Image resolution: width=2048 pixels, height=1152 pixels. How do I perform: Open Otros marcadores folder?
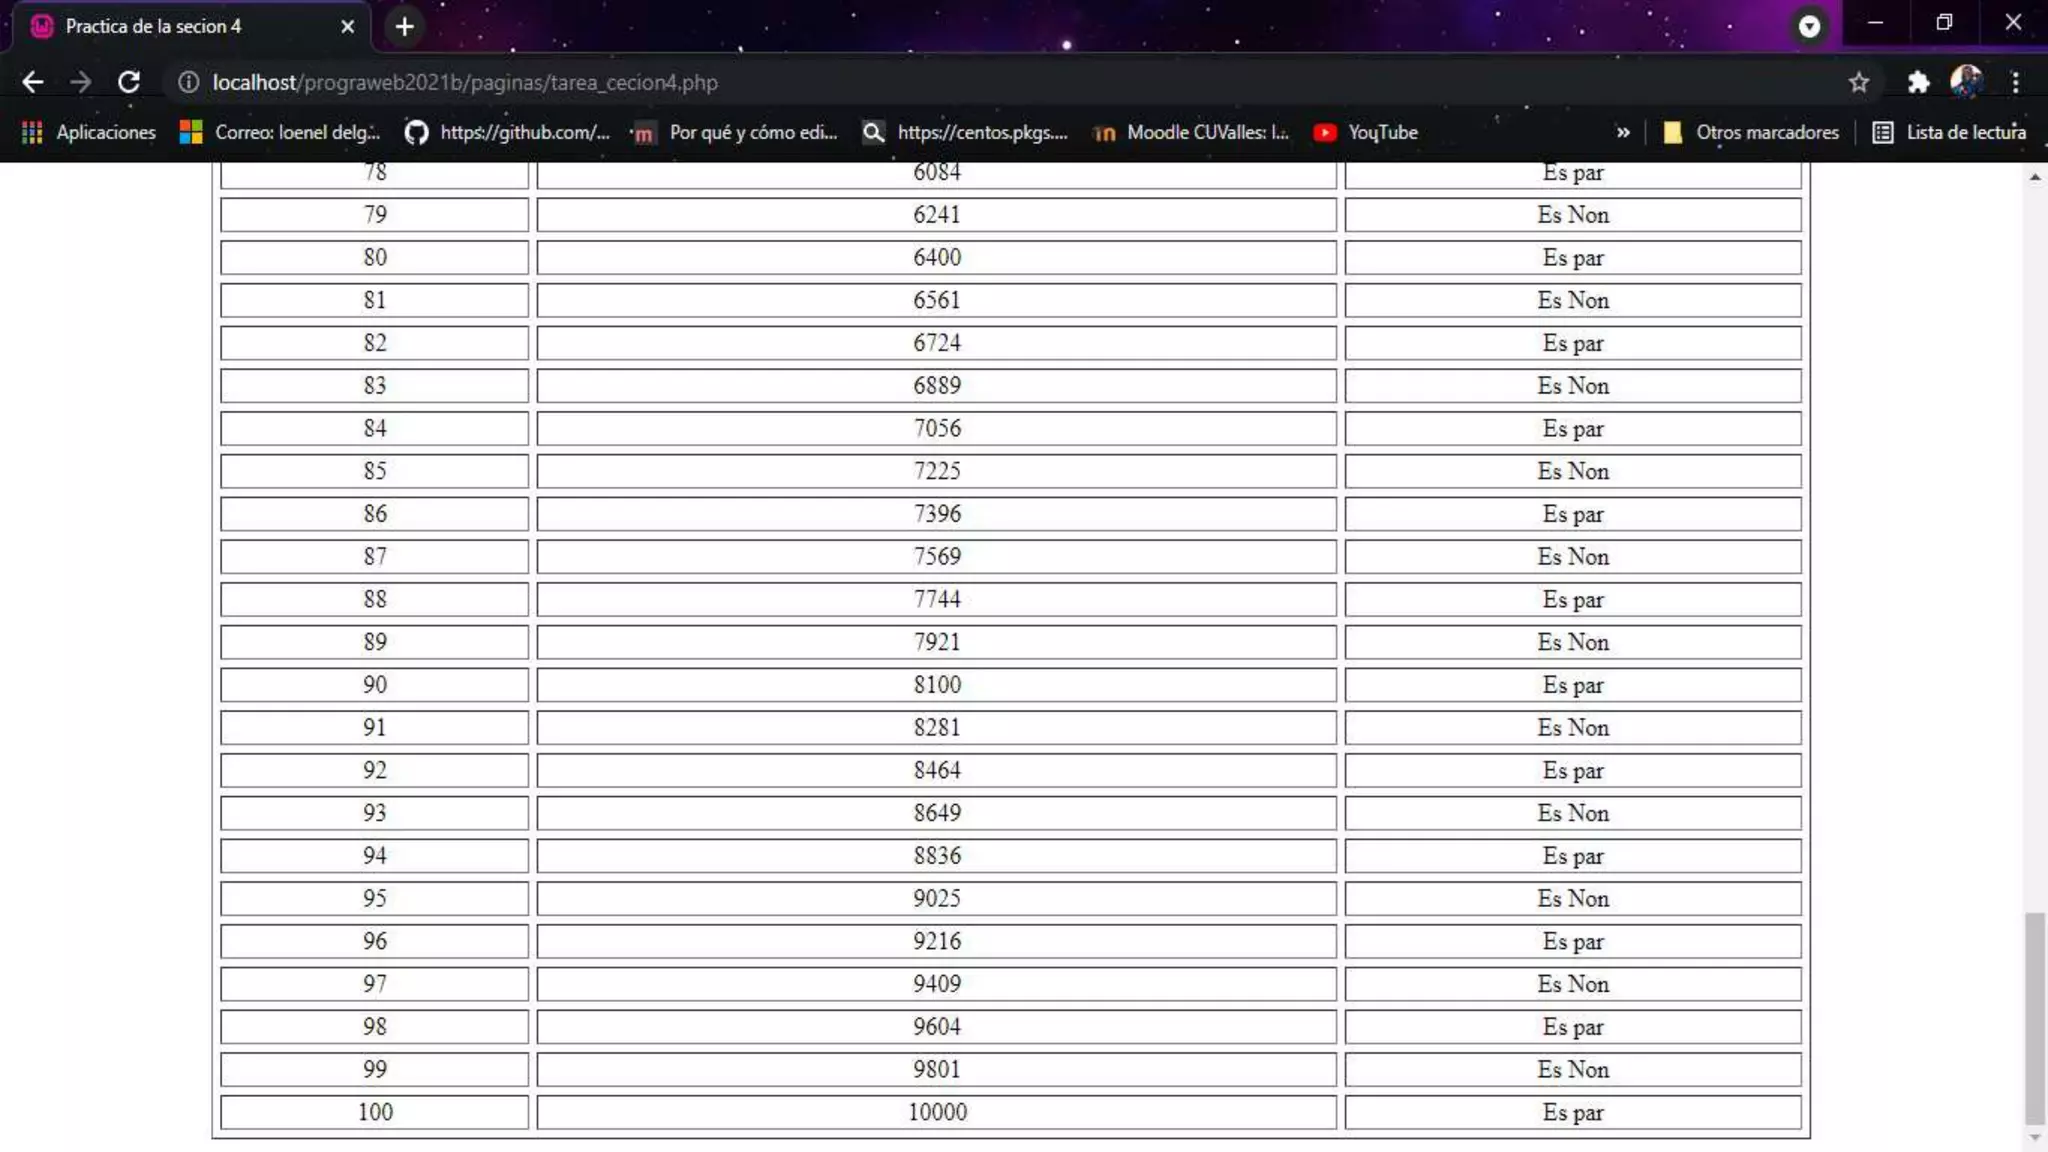(1751, 132)
